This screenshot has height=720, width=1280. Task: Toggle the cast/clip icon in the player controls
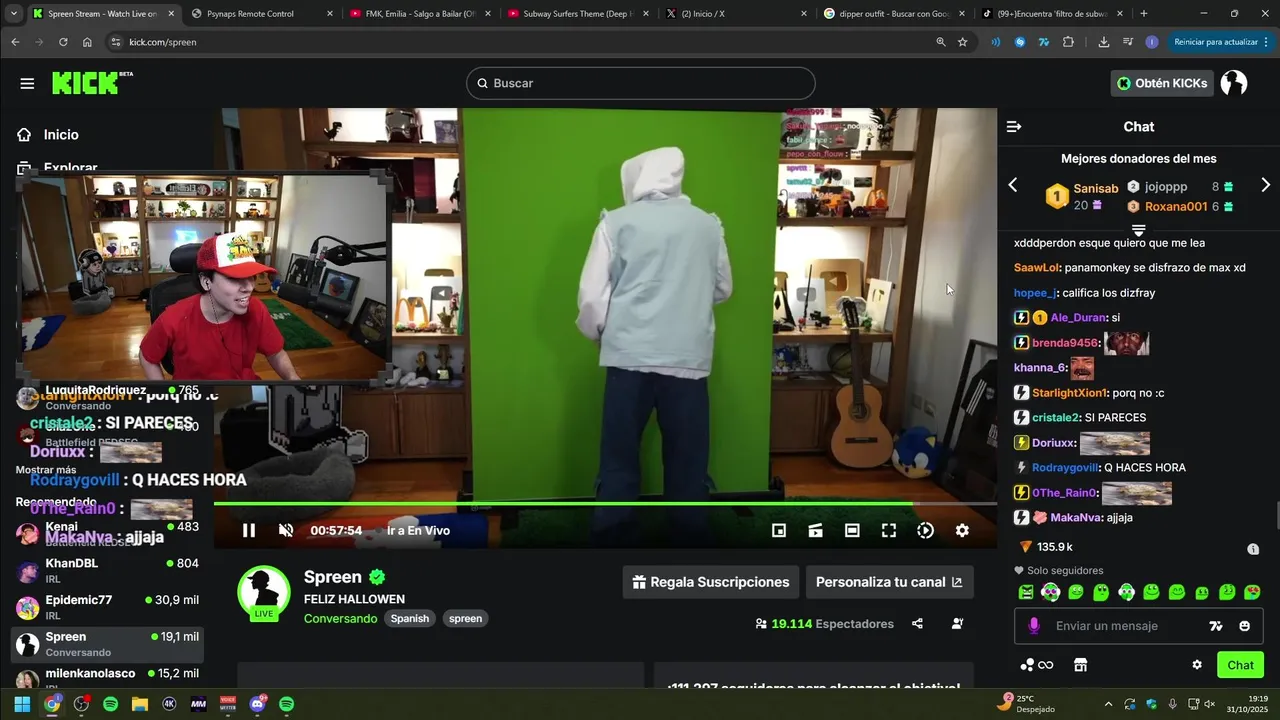(816, 531)
